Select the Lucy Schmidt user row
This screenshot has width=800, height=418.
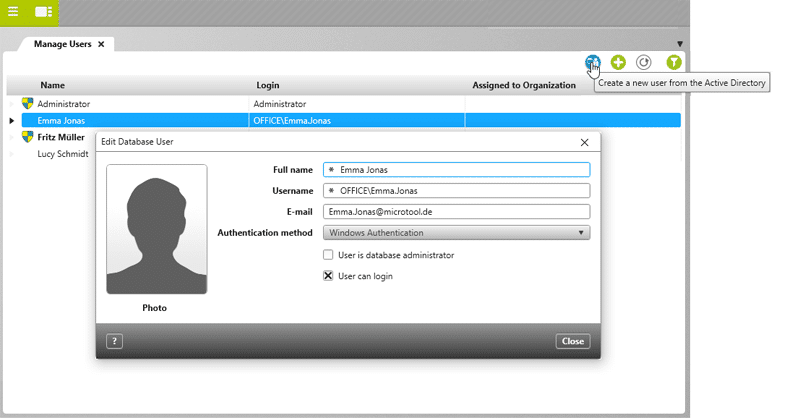point(62,154)
